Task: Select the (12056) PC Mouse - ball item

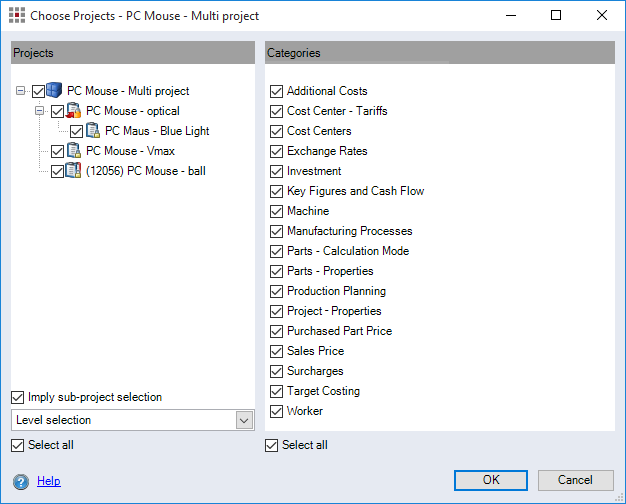Action: click(146, 171)
